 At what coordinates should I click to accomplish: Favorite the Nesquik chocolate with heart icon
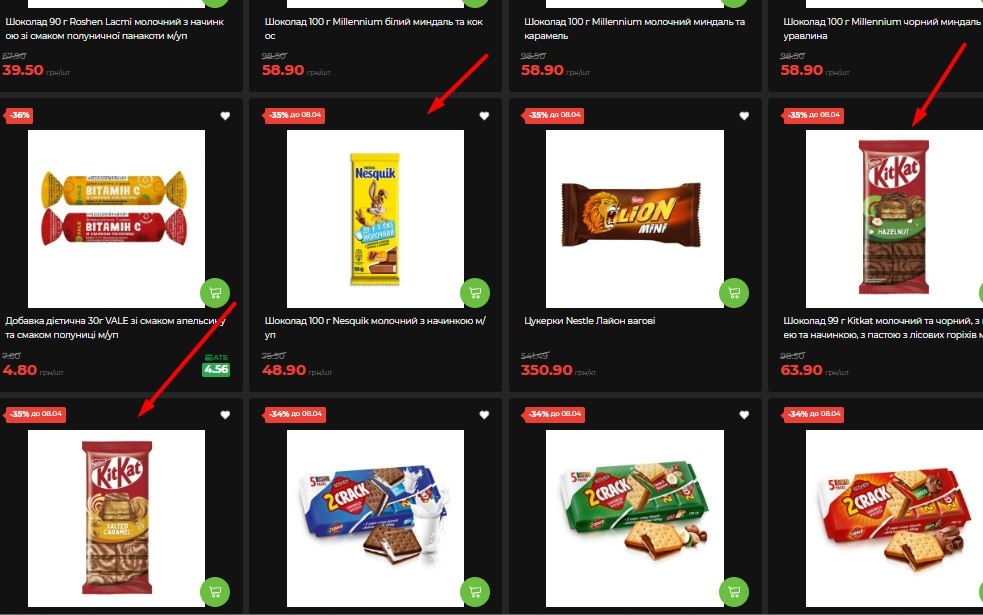point(484,115)
